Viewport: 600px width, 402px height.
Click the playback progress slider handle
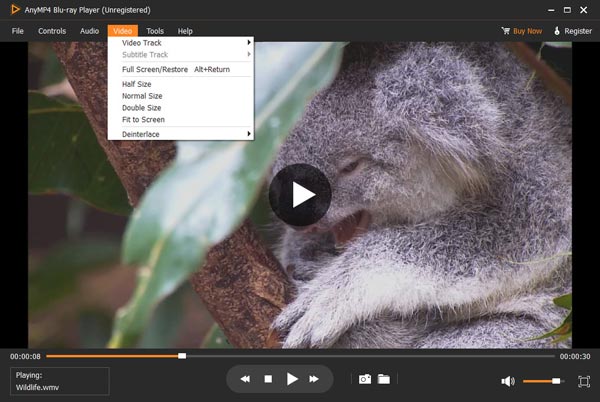point(182,356)
